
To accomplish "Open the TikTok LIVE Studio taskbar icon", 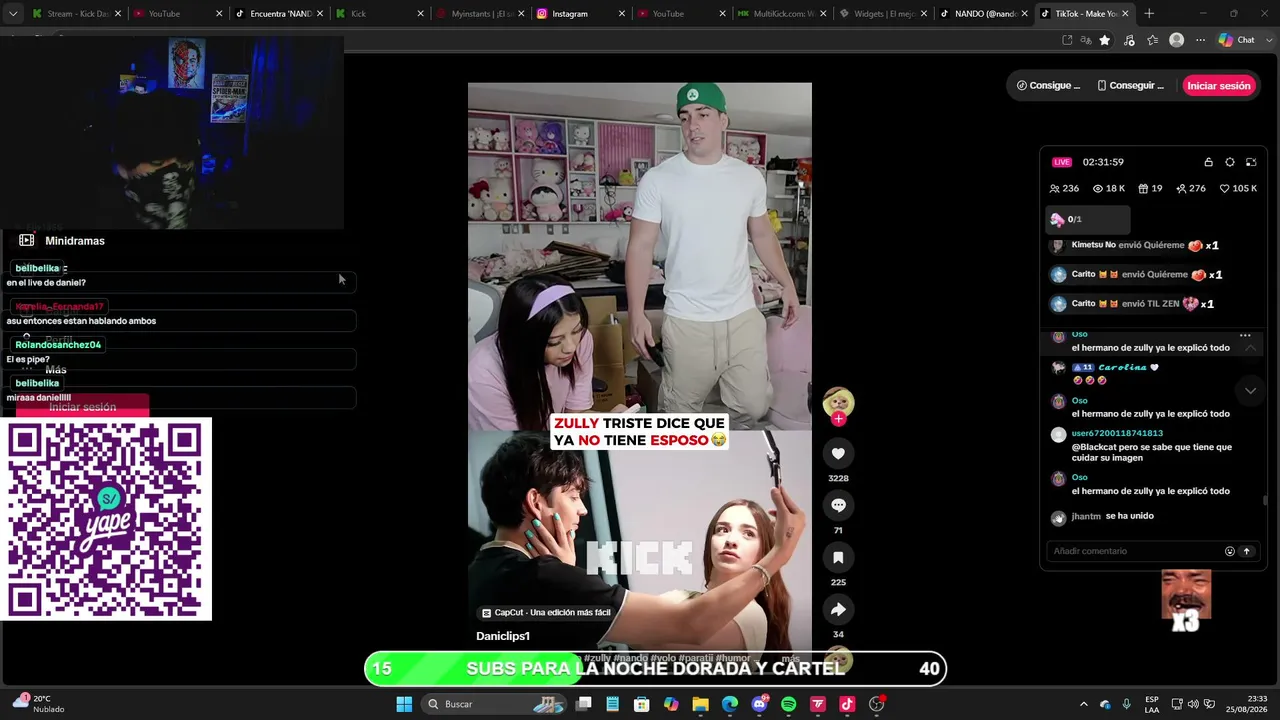I will [x=847, y=704].
